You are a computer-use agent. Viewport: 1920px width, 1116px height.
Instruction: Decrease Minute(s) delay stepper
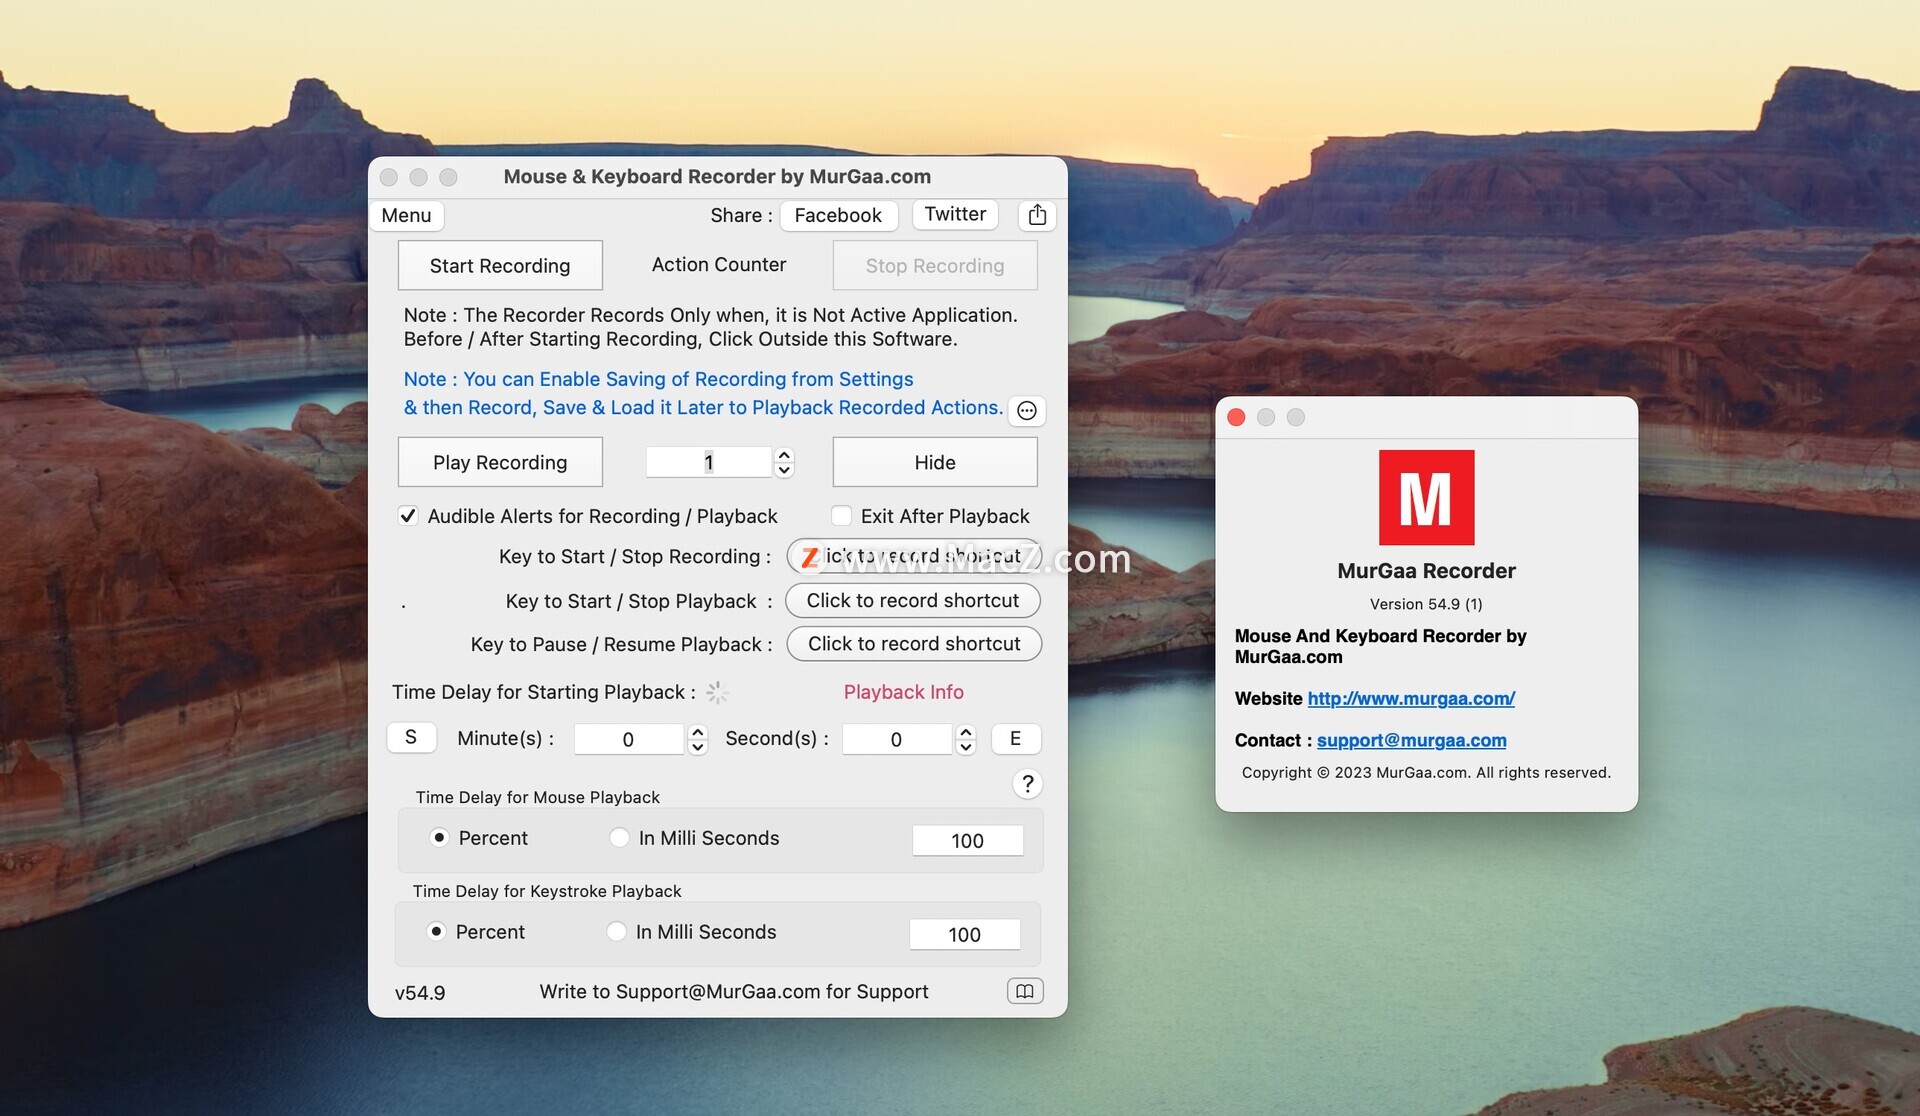[698, 747]
